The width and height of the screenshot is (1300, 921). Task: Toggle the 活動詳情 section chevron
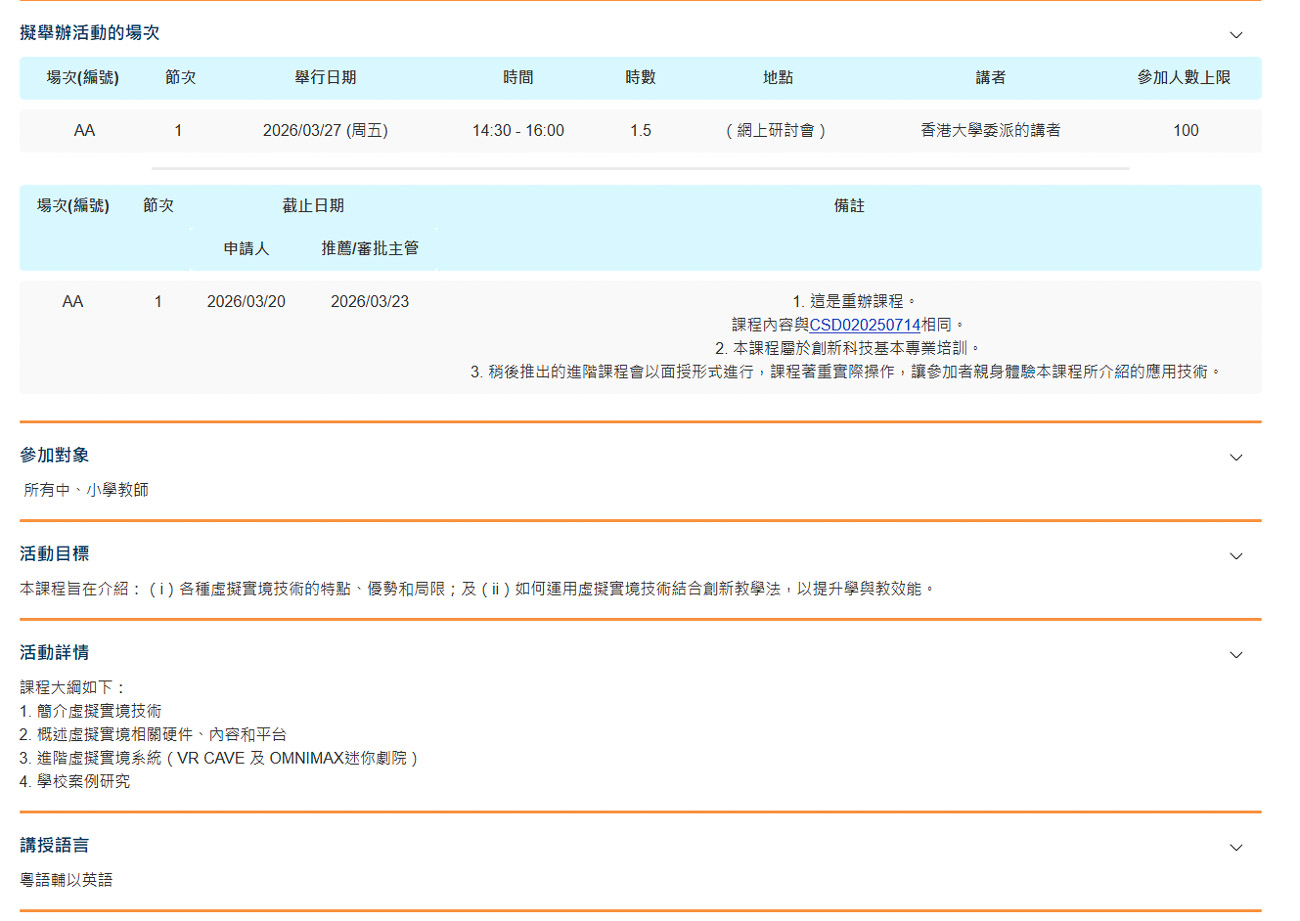click(x=1236, y=654)
